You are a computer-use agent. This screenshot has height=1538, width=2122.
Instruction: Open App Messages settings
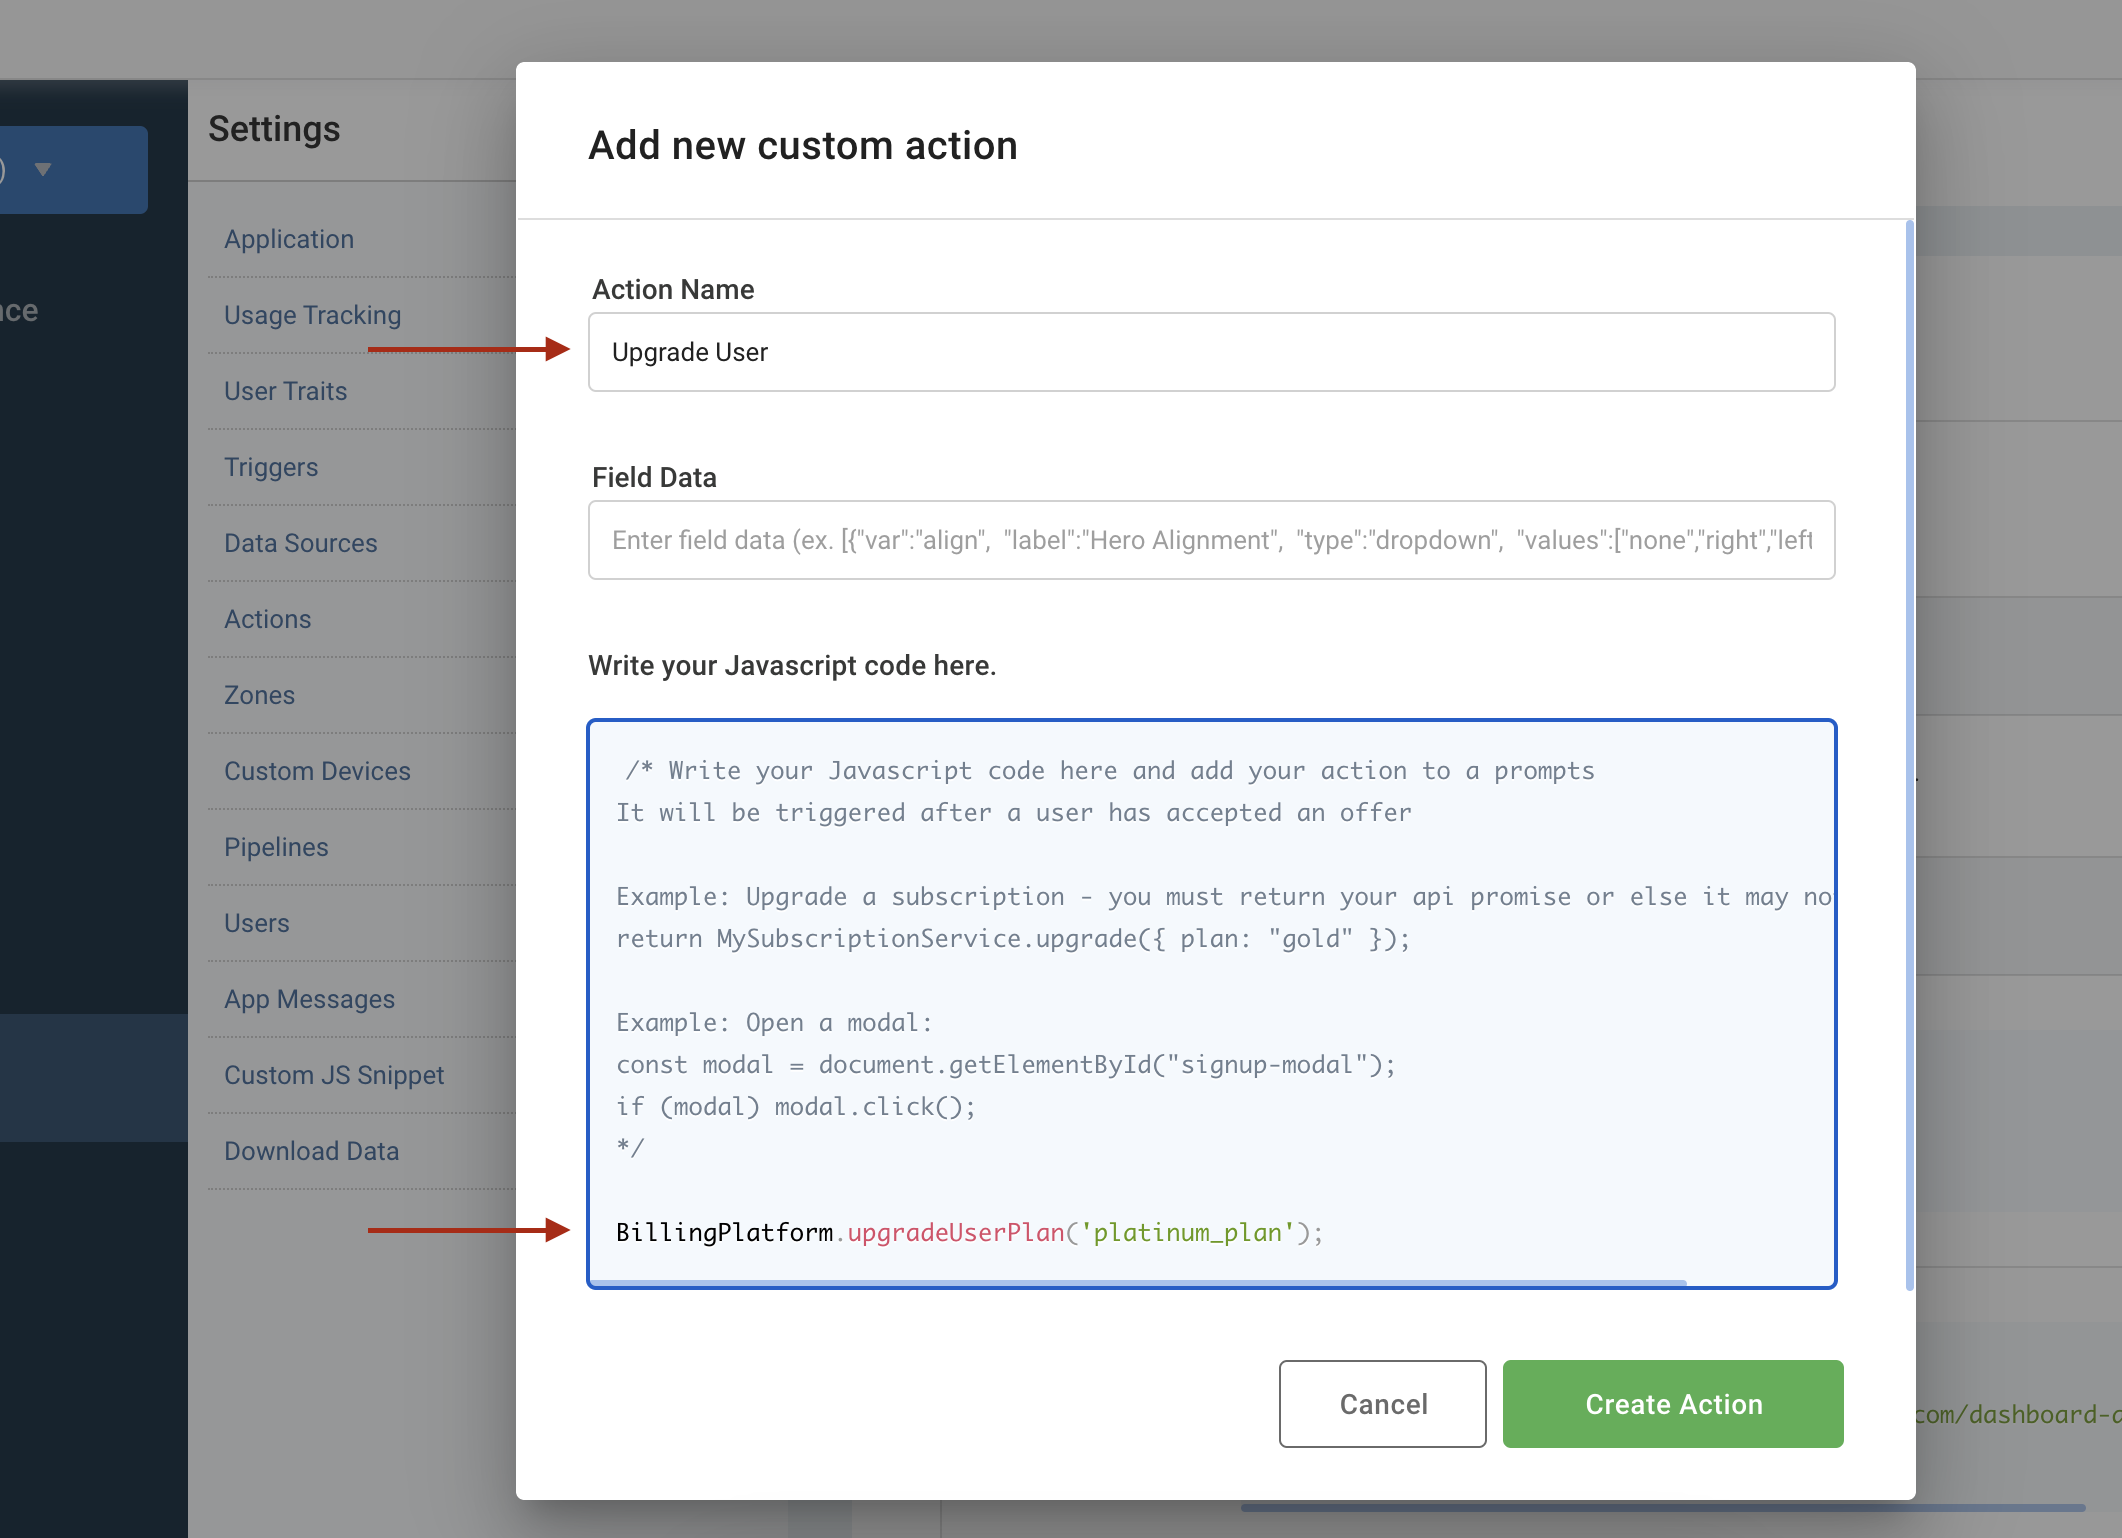coord(309,999)
